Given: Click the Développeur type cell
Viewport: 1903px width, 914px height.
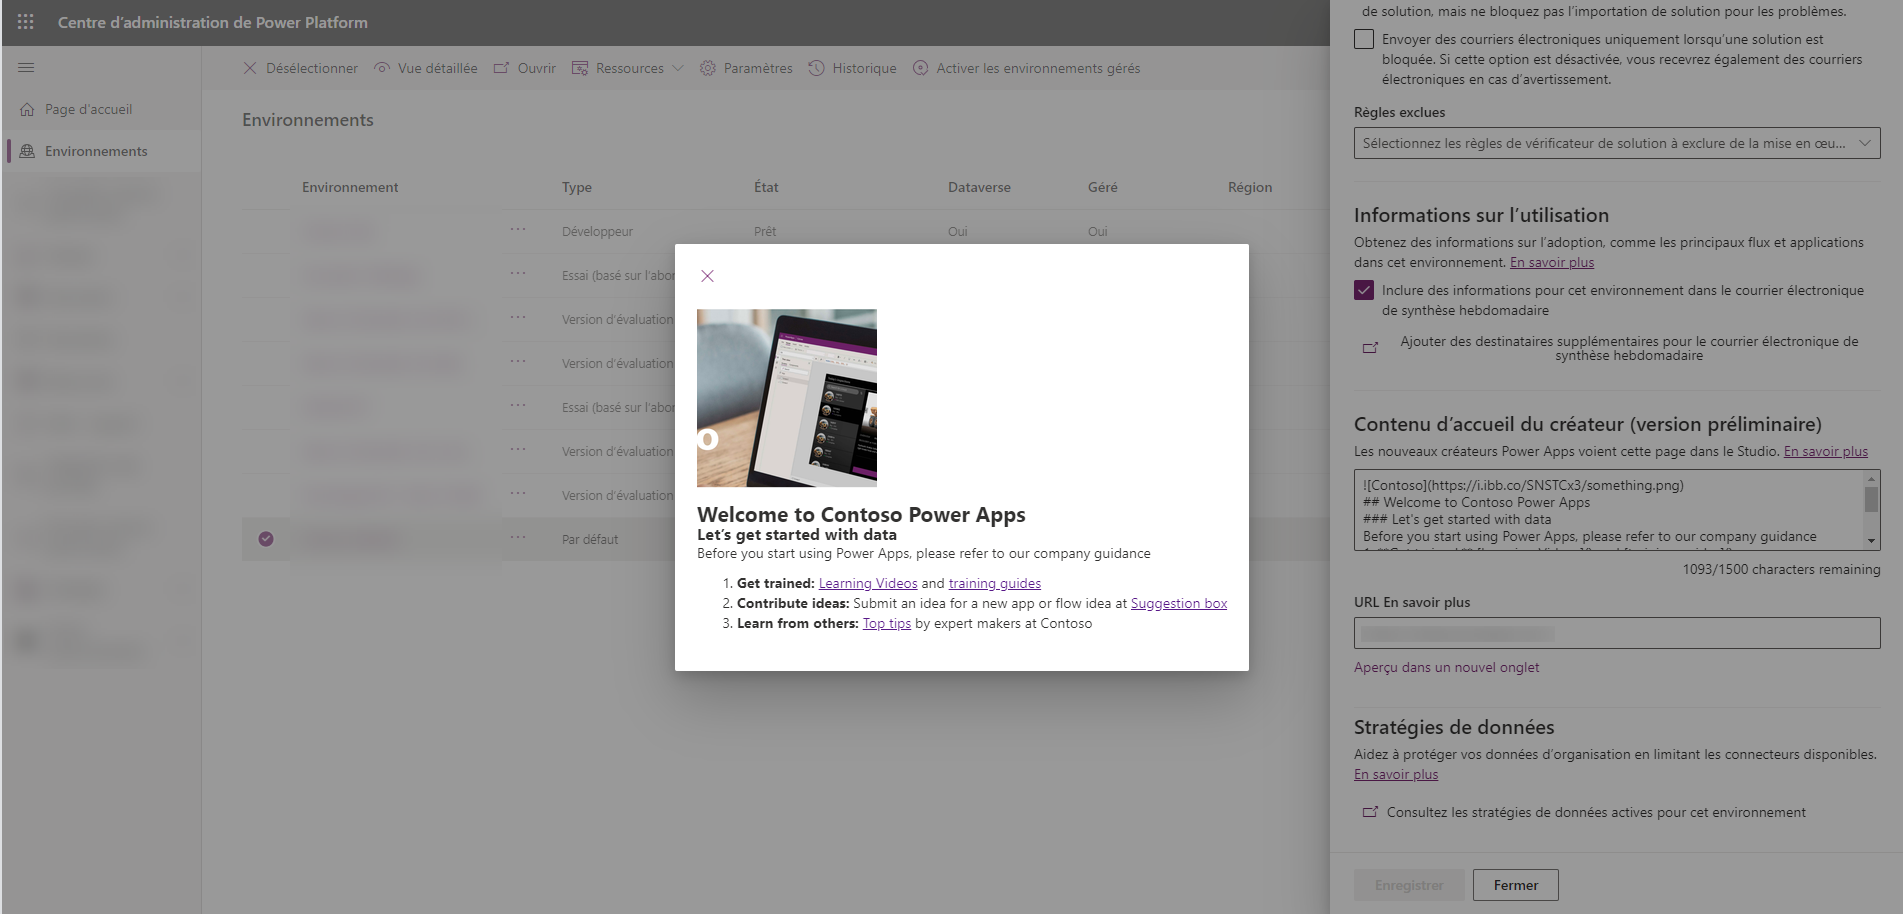Looking at the screenshot, I should click(597, 231).
